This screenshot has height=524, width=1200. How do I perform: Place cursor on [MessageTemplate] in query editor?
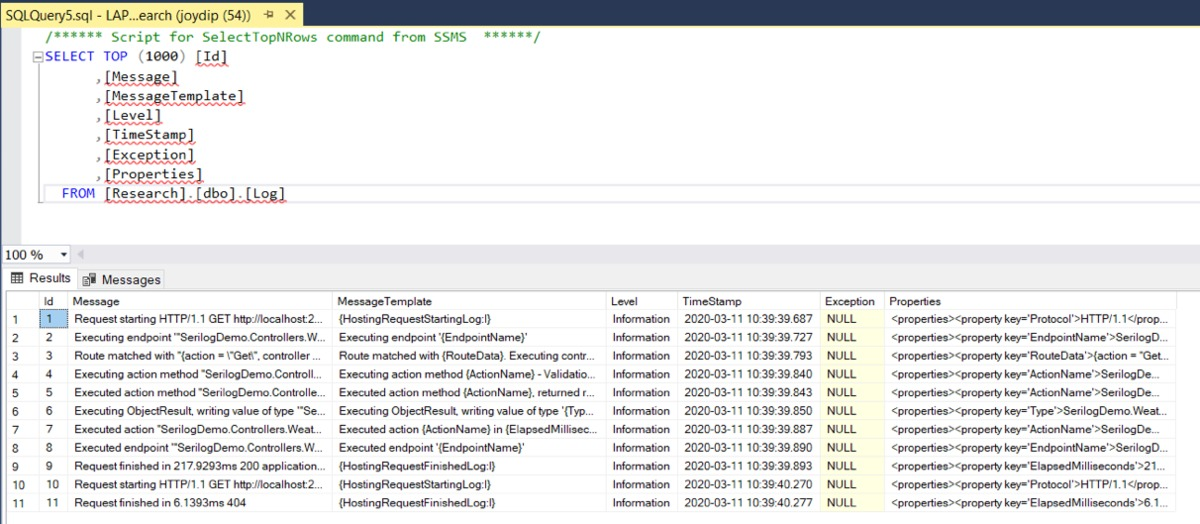tap(173, 96)
